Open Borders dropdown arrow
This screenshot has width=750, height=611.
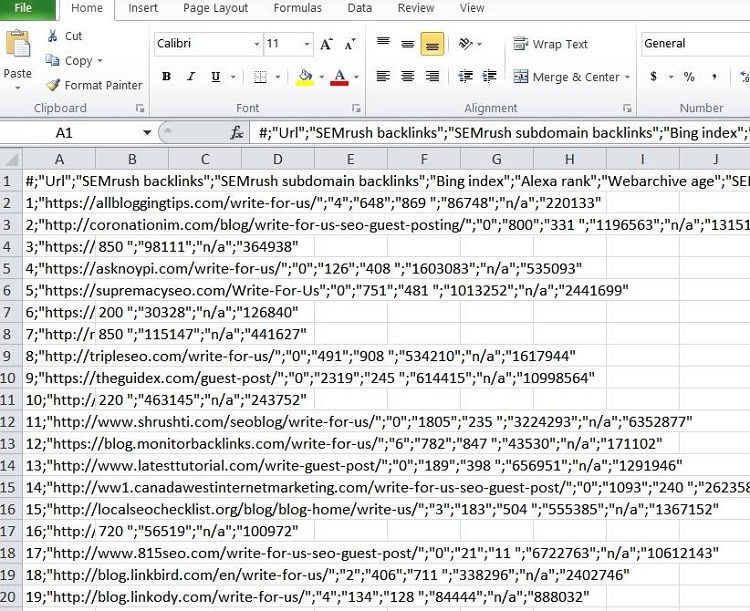click(x=277, y=77)
